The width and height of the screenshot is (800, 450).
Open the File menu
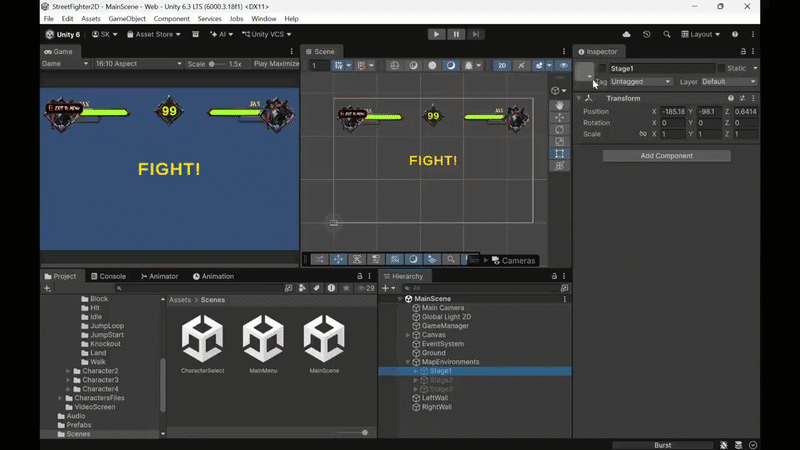click(48, 18)
